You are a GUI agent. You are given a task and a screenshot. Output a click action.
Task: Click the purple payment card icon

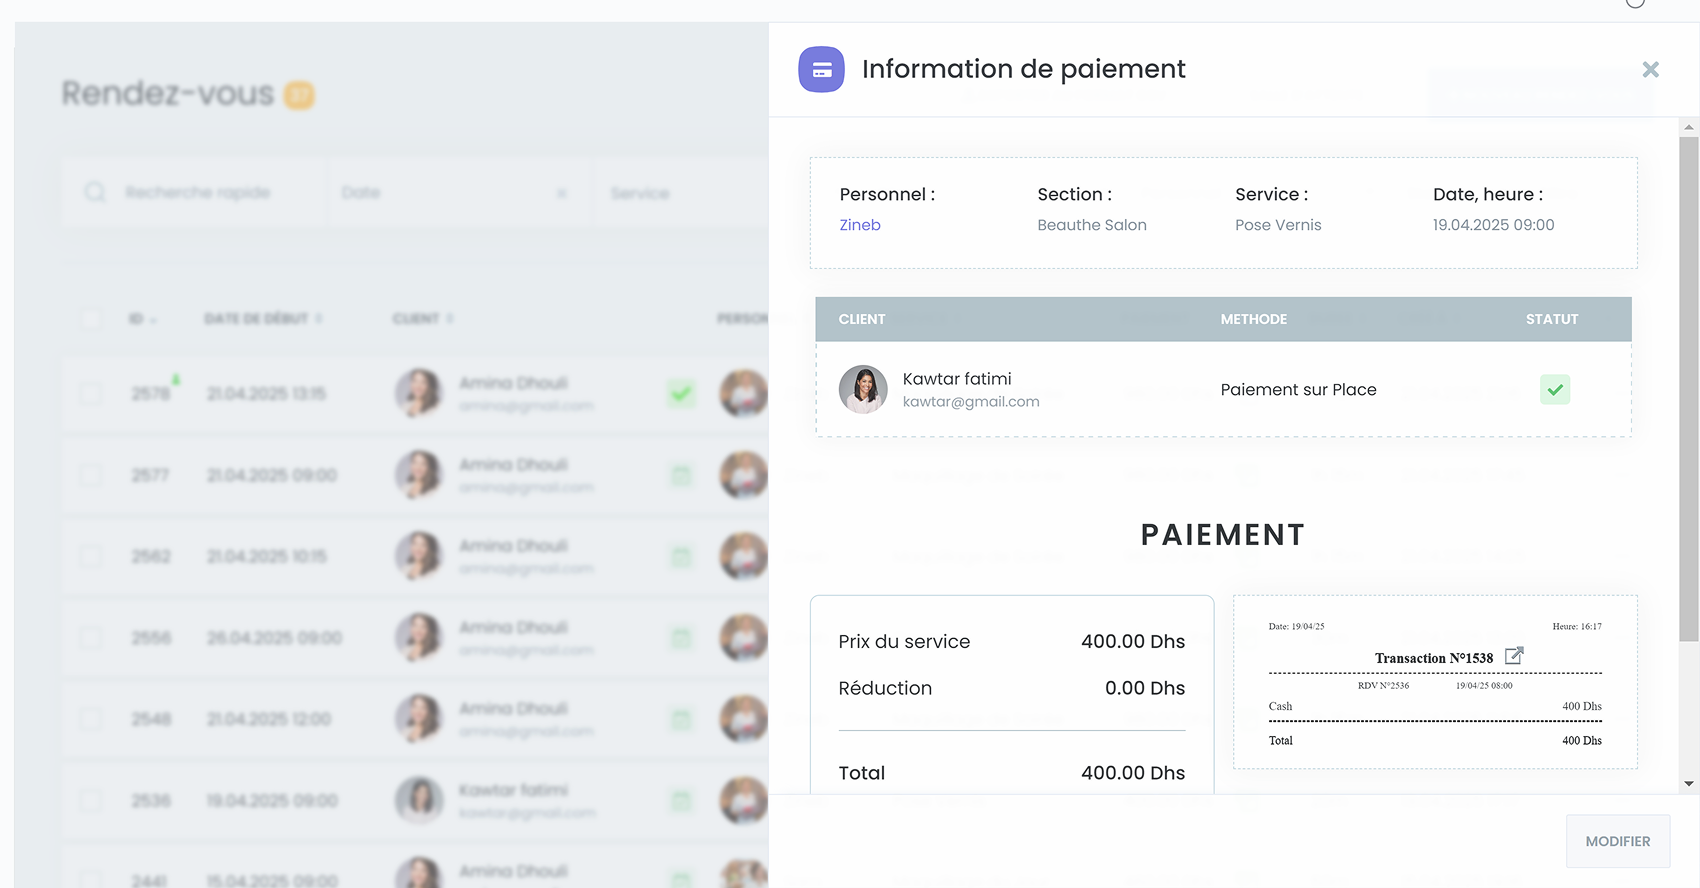pyautogui.click(x=821, y=69)
